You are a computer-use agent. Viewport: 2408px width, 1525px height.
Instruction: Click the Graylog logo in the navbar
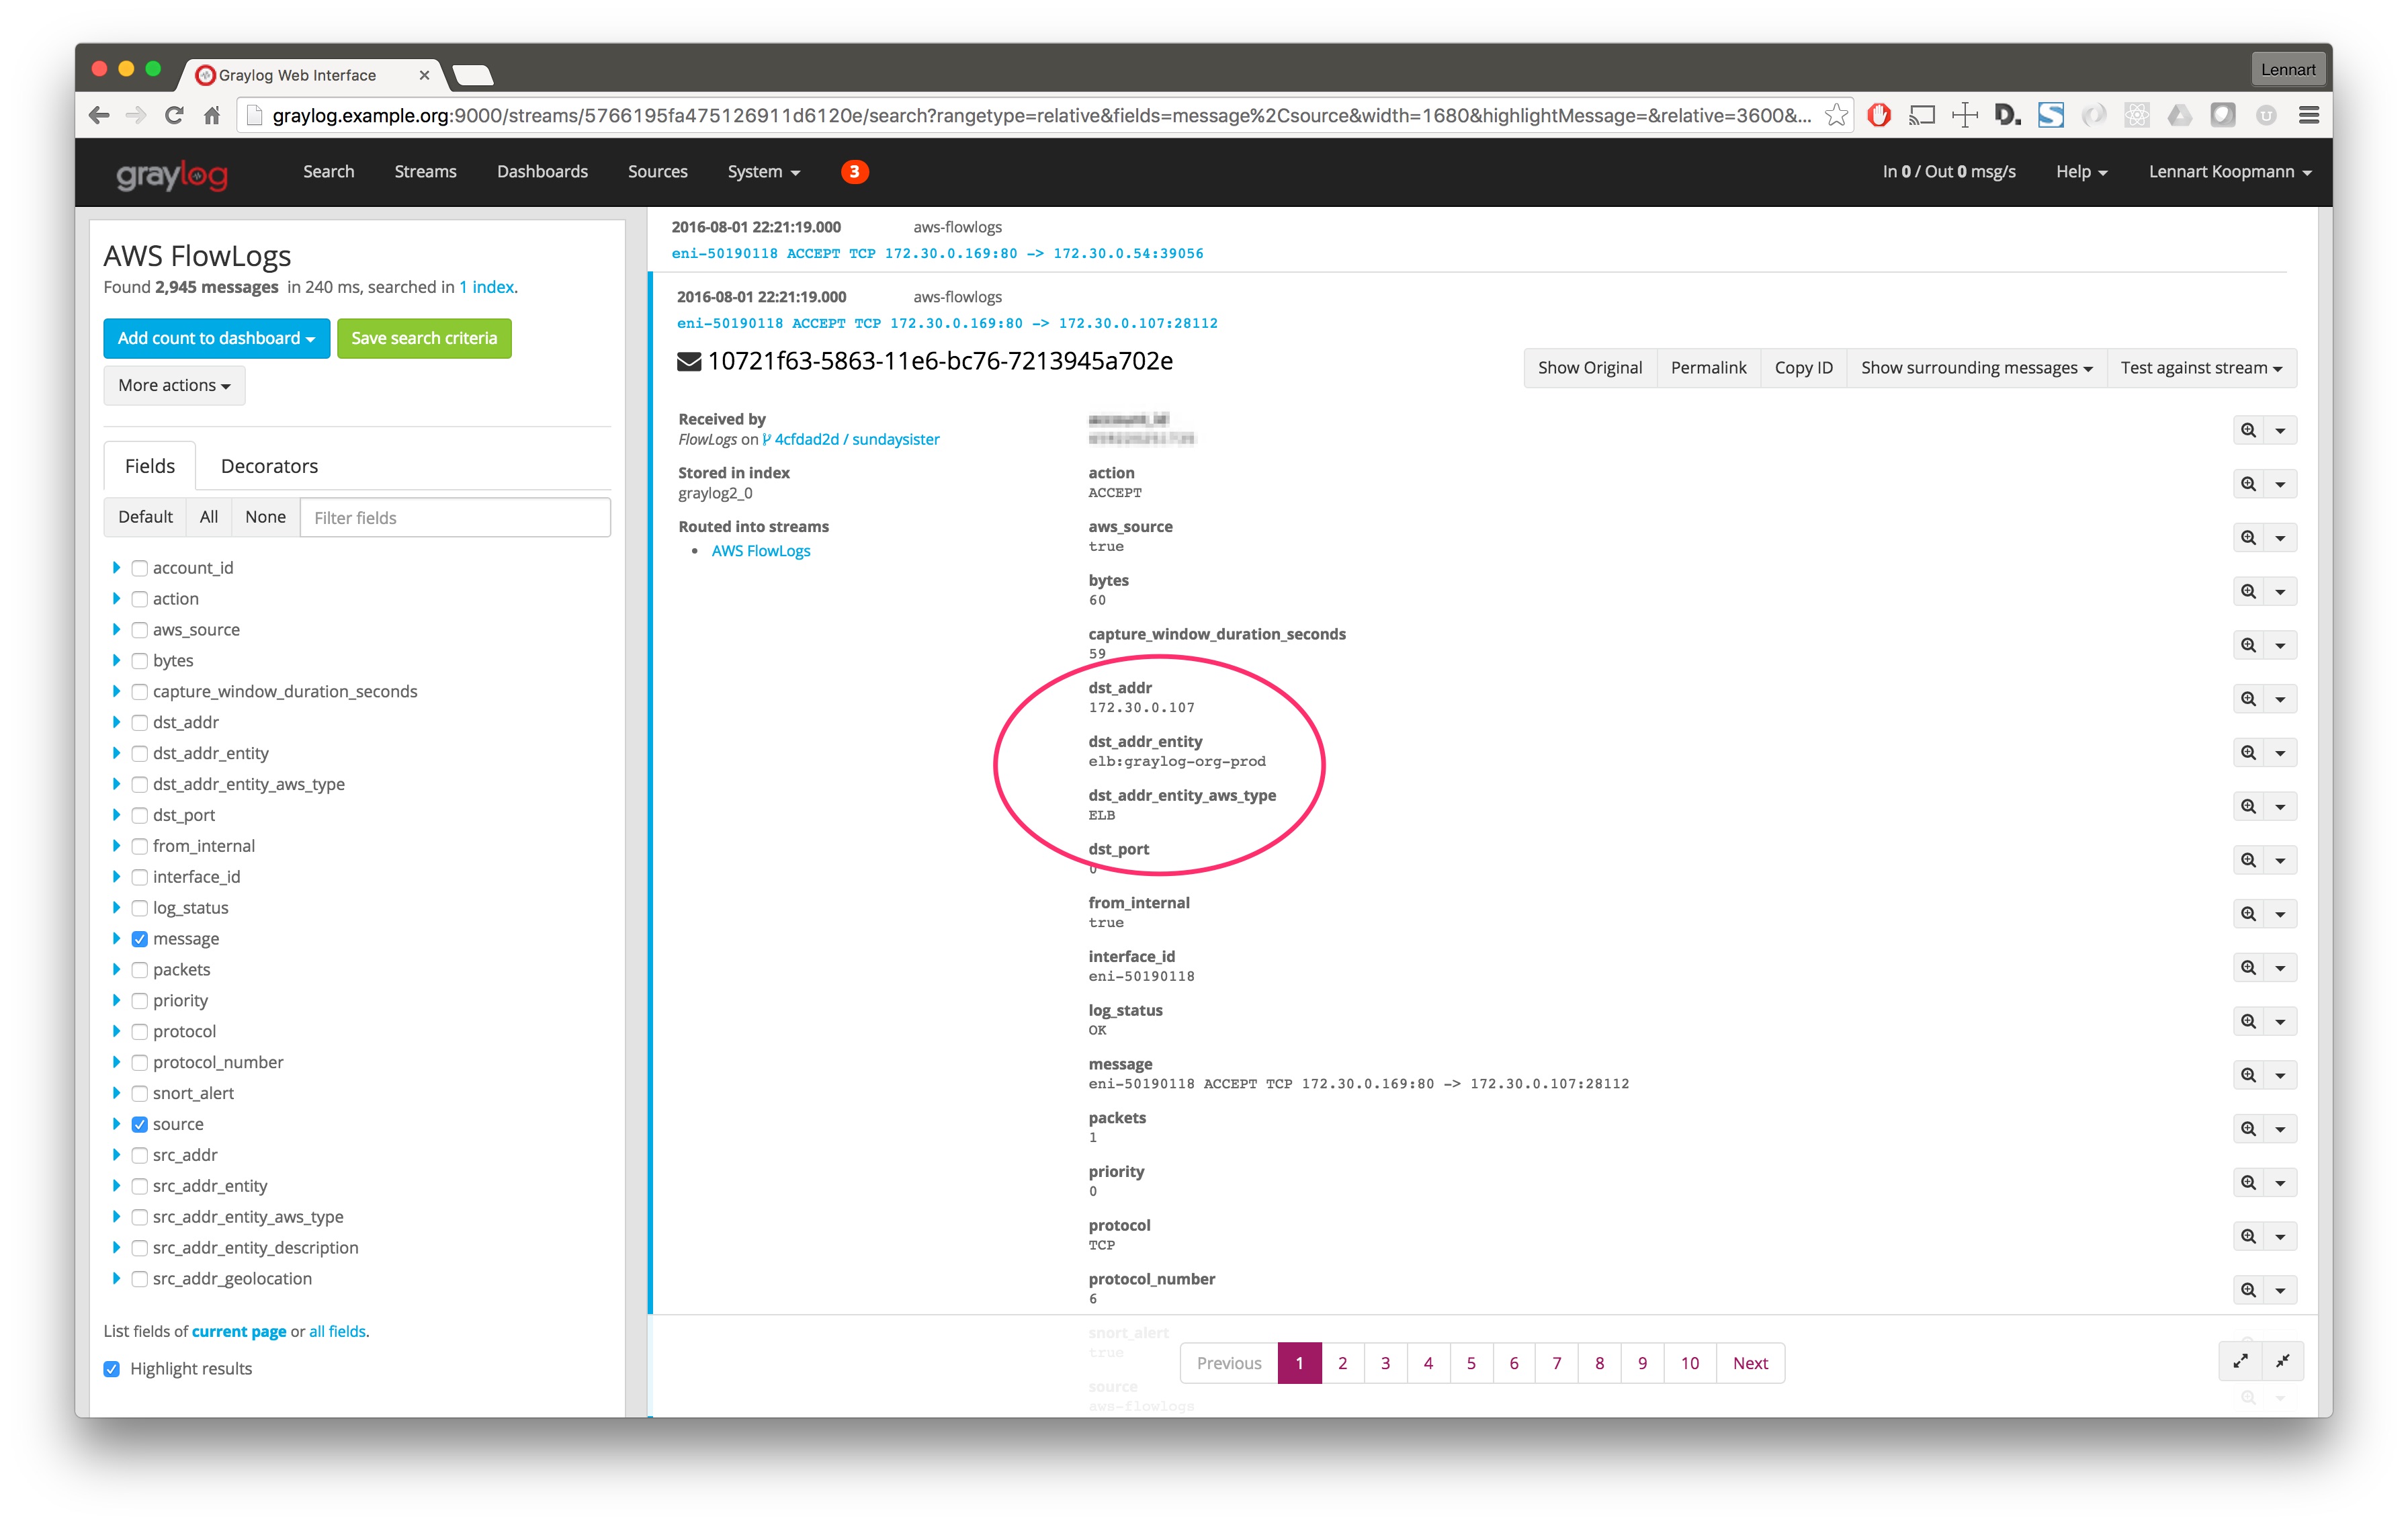(x=173, y=174)
